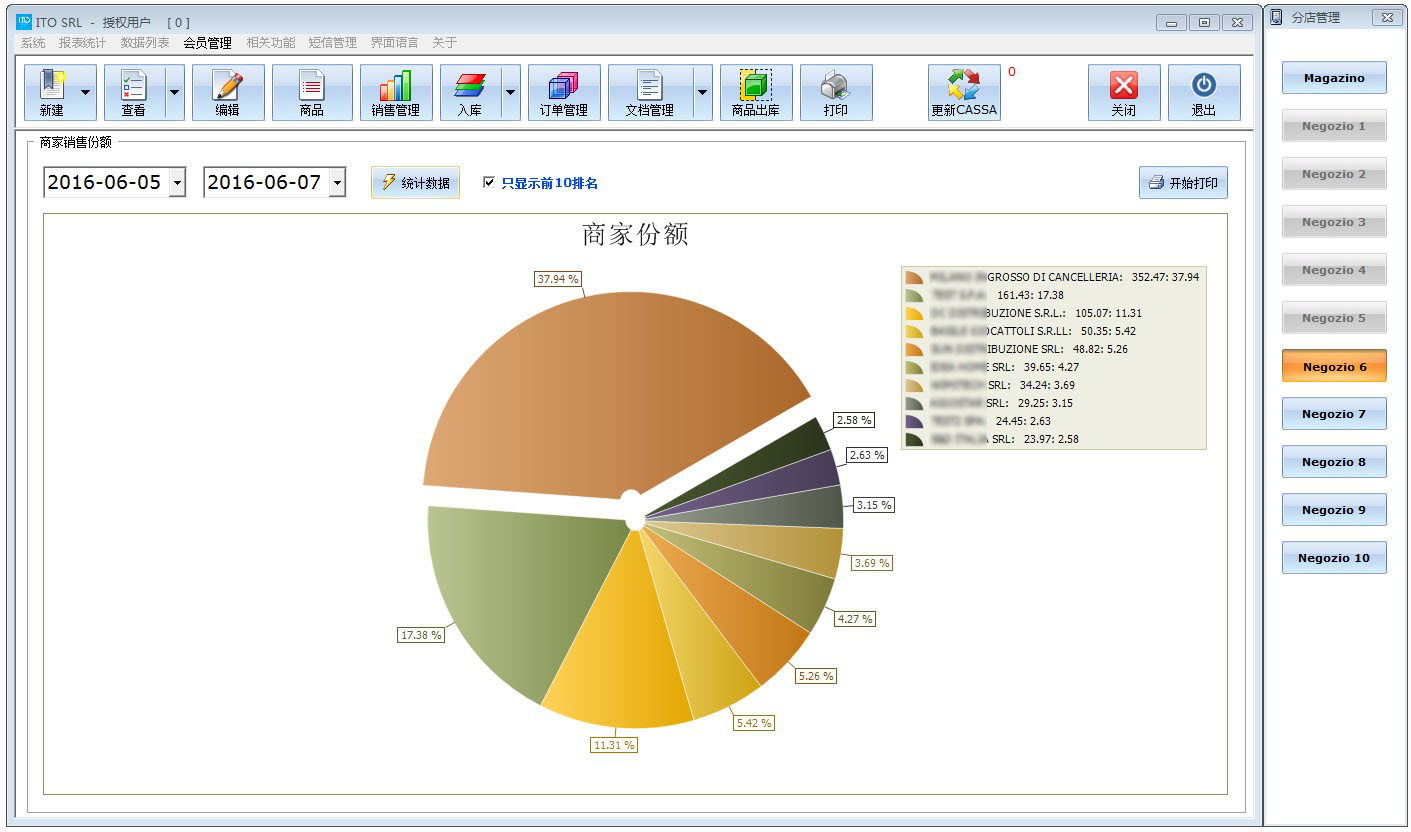Image resolution: width=1411 pixels, height=832 pixels.
Task: Click the 开始打印 button
Action: click(x=1183, y=183)
